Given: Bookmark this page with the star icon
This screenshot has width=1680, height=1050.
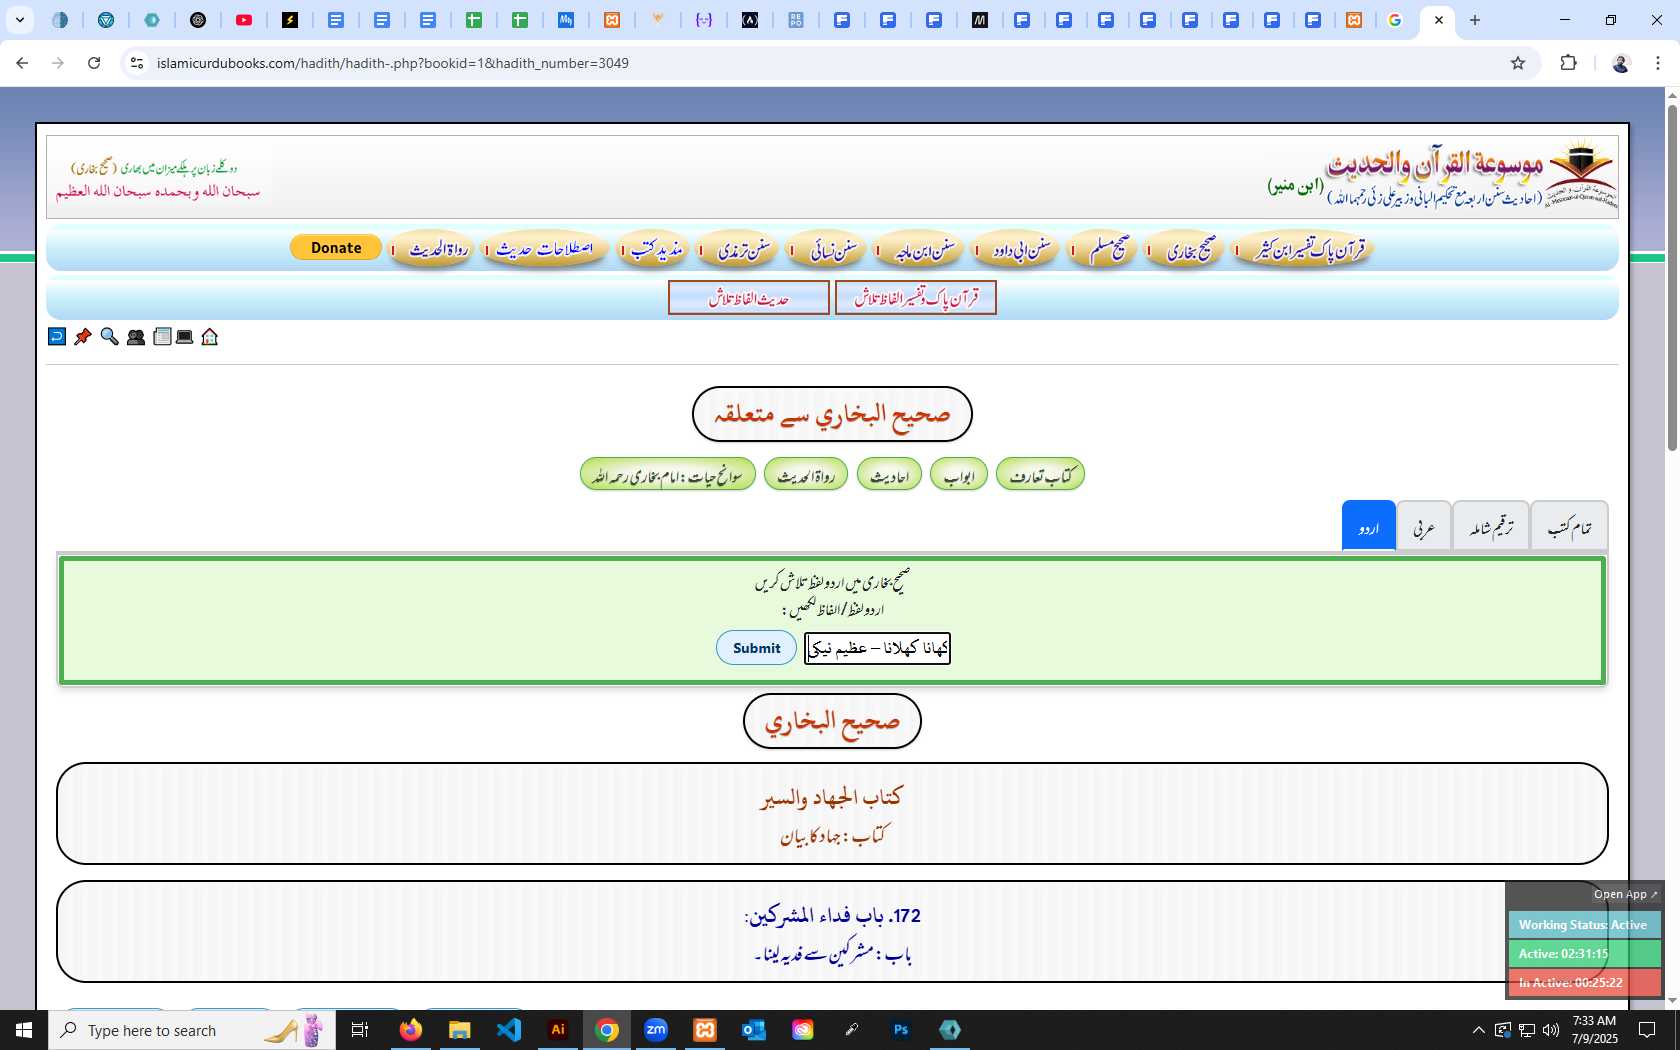Looking at the screenshot, I should point(1518,63).
